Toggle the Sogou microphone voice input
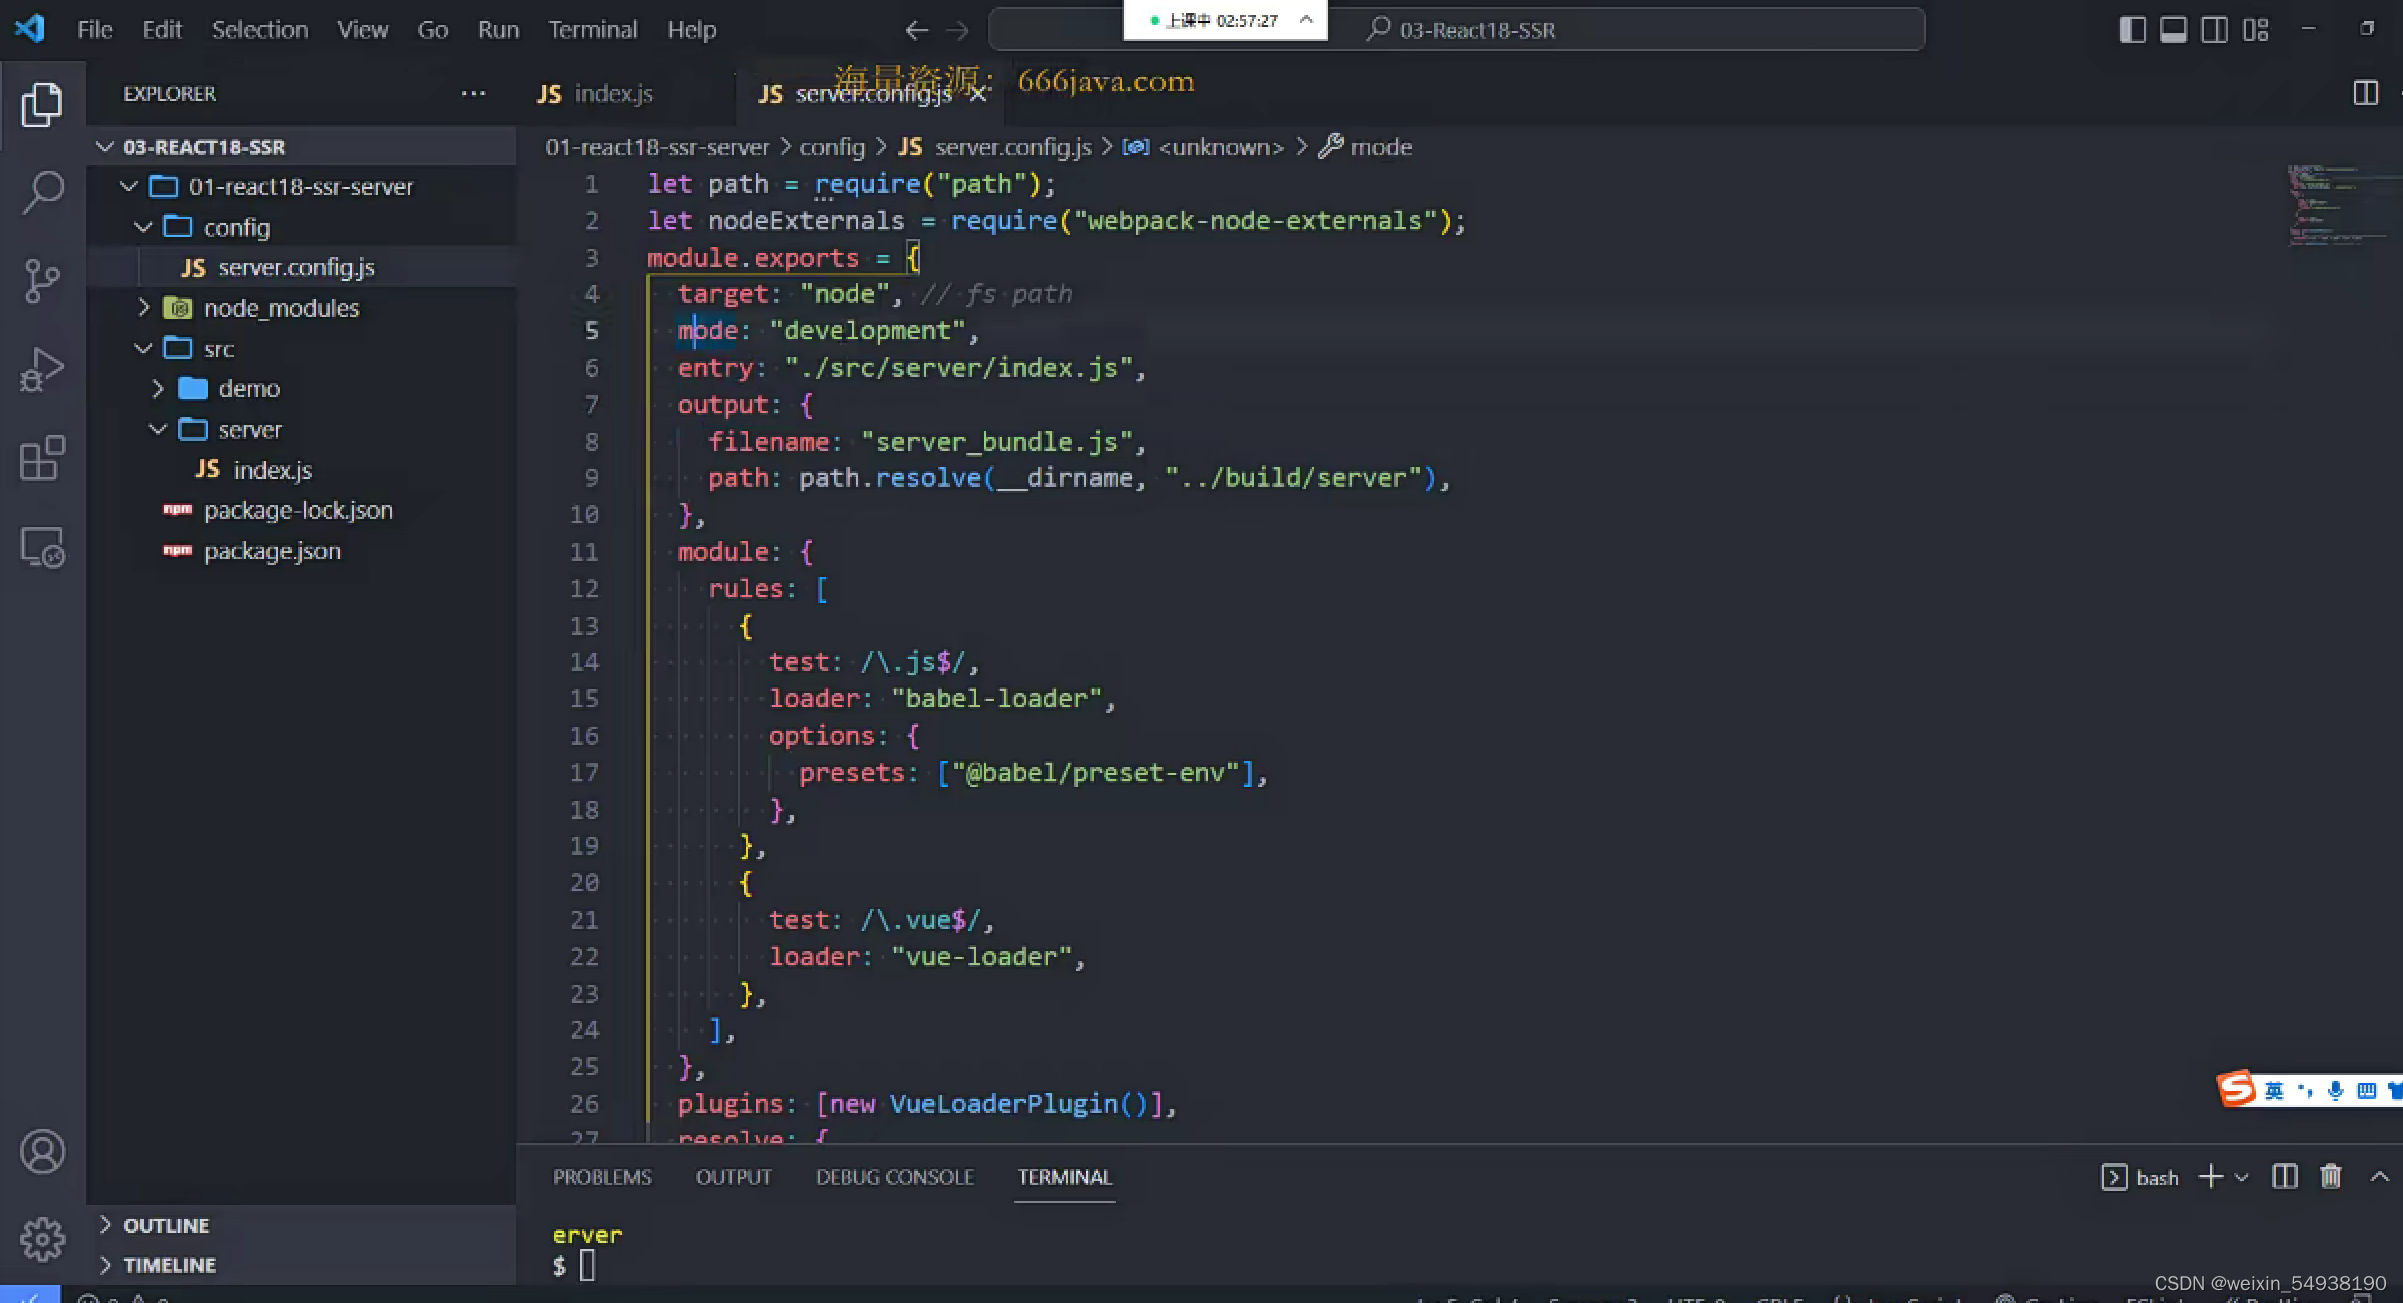 (2335, 1090)
